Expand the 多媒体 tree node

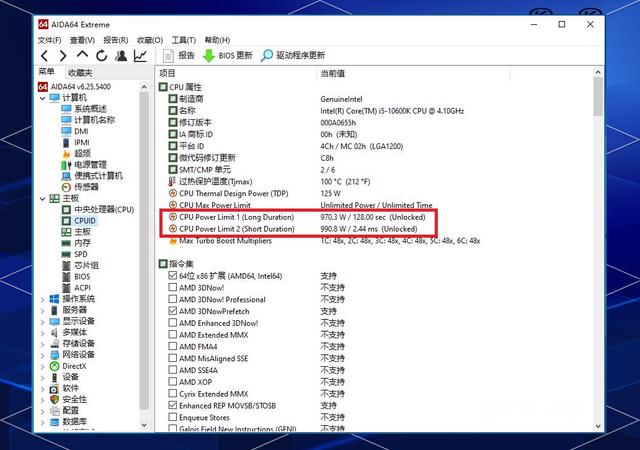coord(42,333)
